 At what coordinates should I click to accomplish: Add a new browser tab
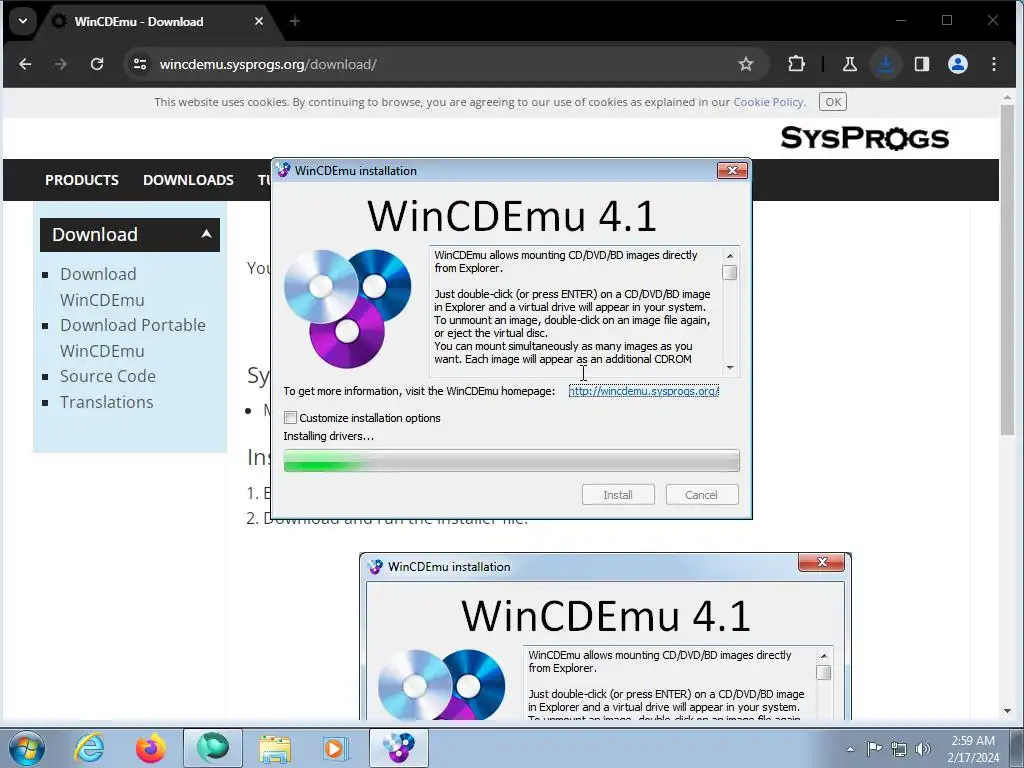point(295,21)
